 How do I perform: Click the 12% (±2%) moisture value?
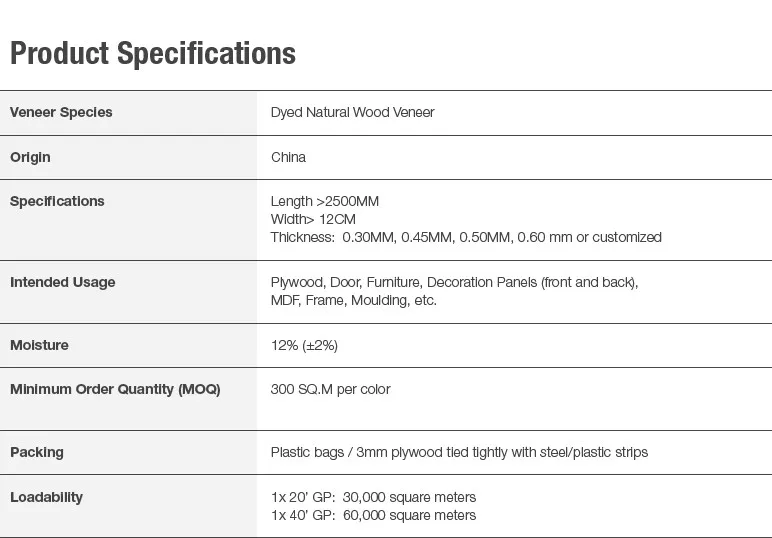pos(304,345)
